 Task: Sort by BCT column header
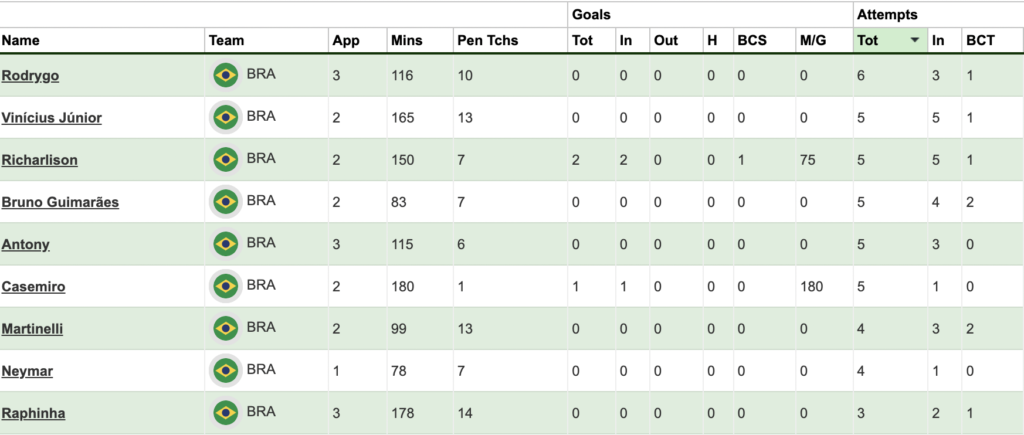coord(979,41)
